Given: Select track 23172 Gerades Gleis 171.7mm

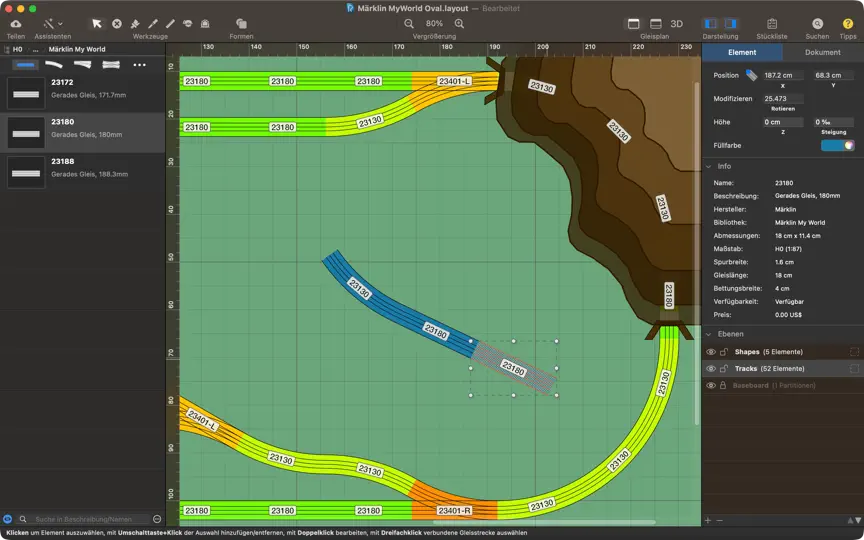Looking at the screenshot, I should coord(83,93).
